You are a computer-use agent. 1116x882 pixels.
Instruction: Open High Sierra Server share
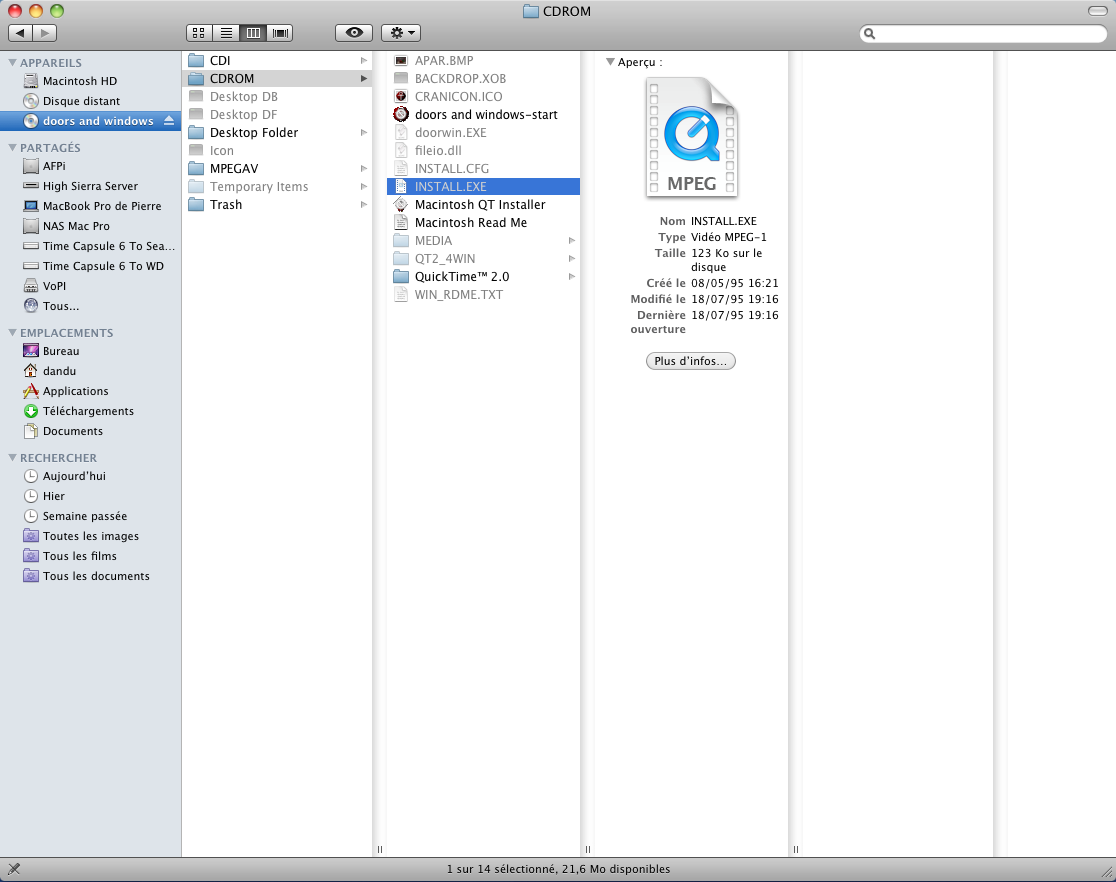pos(90,186)
